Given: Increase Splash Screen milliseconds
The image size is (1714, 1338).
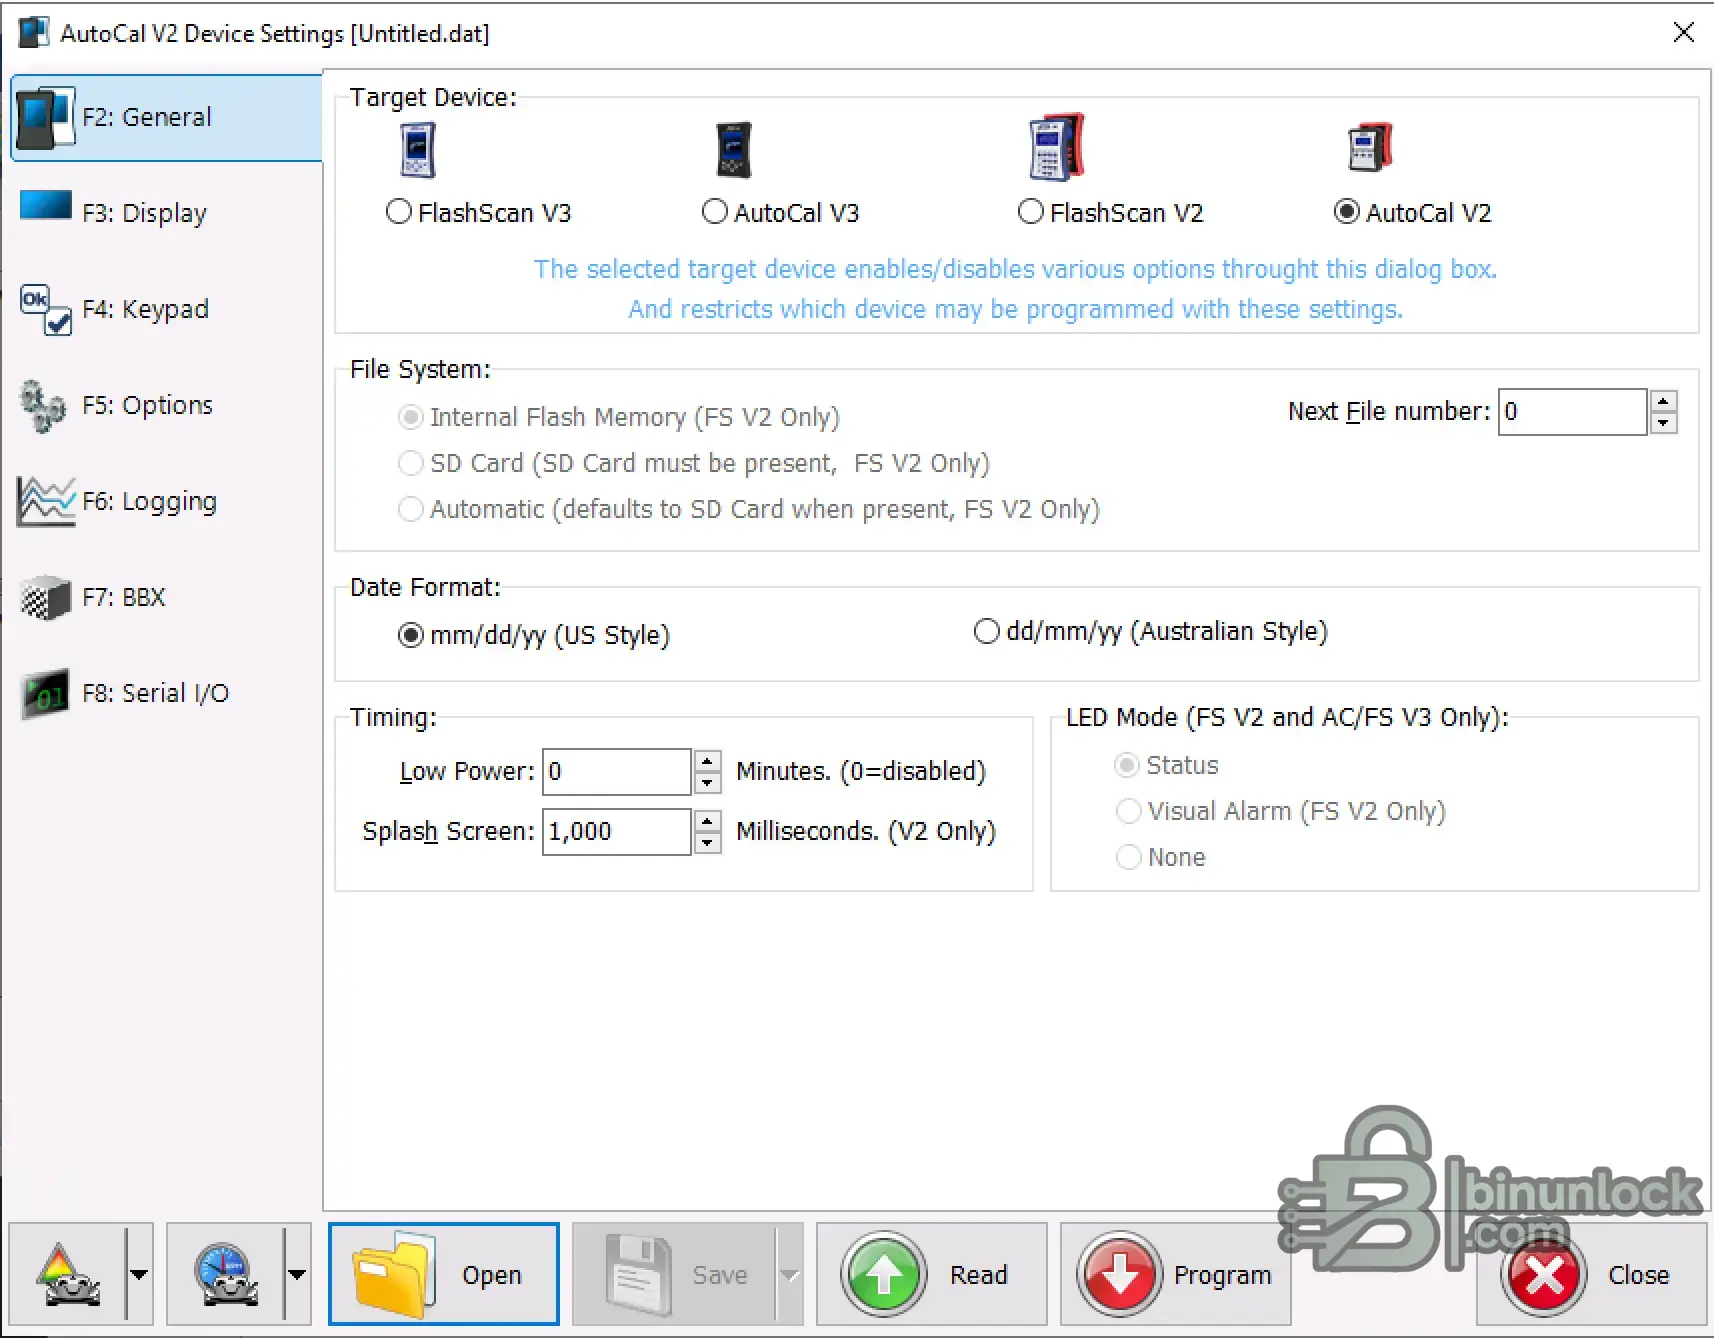Looking at the screenshot, I should (707, 821).
